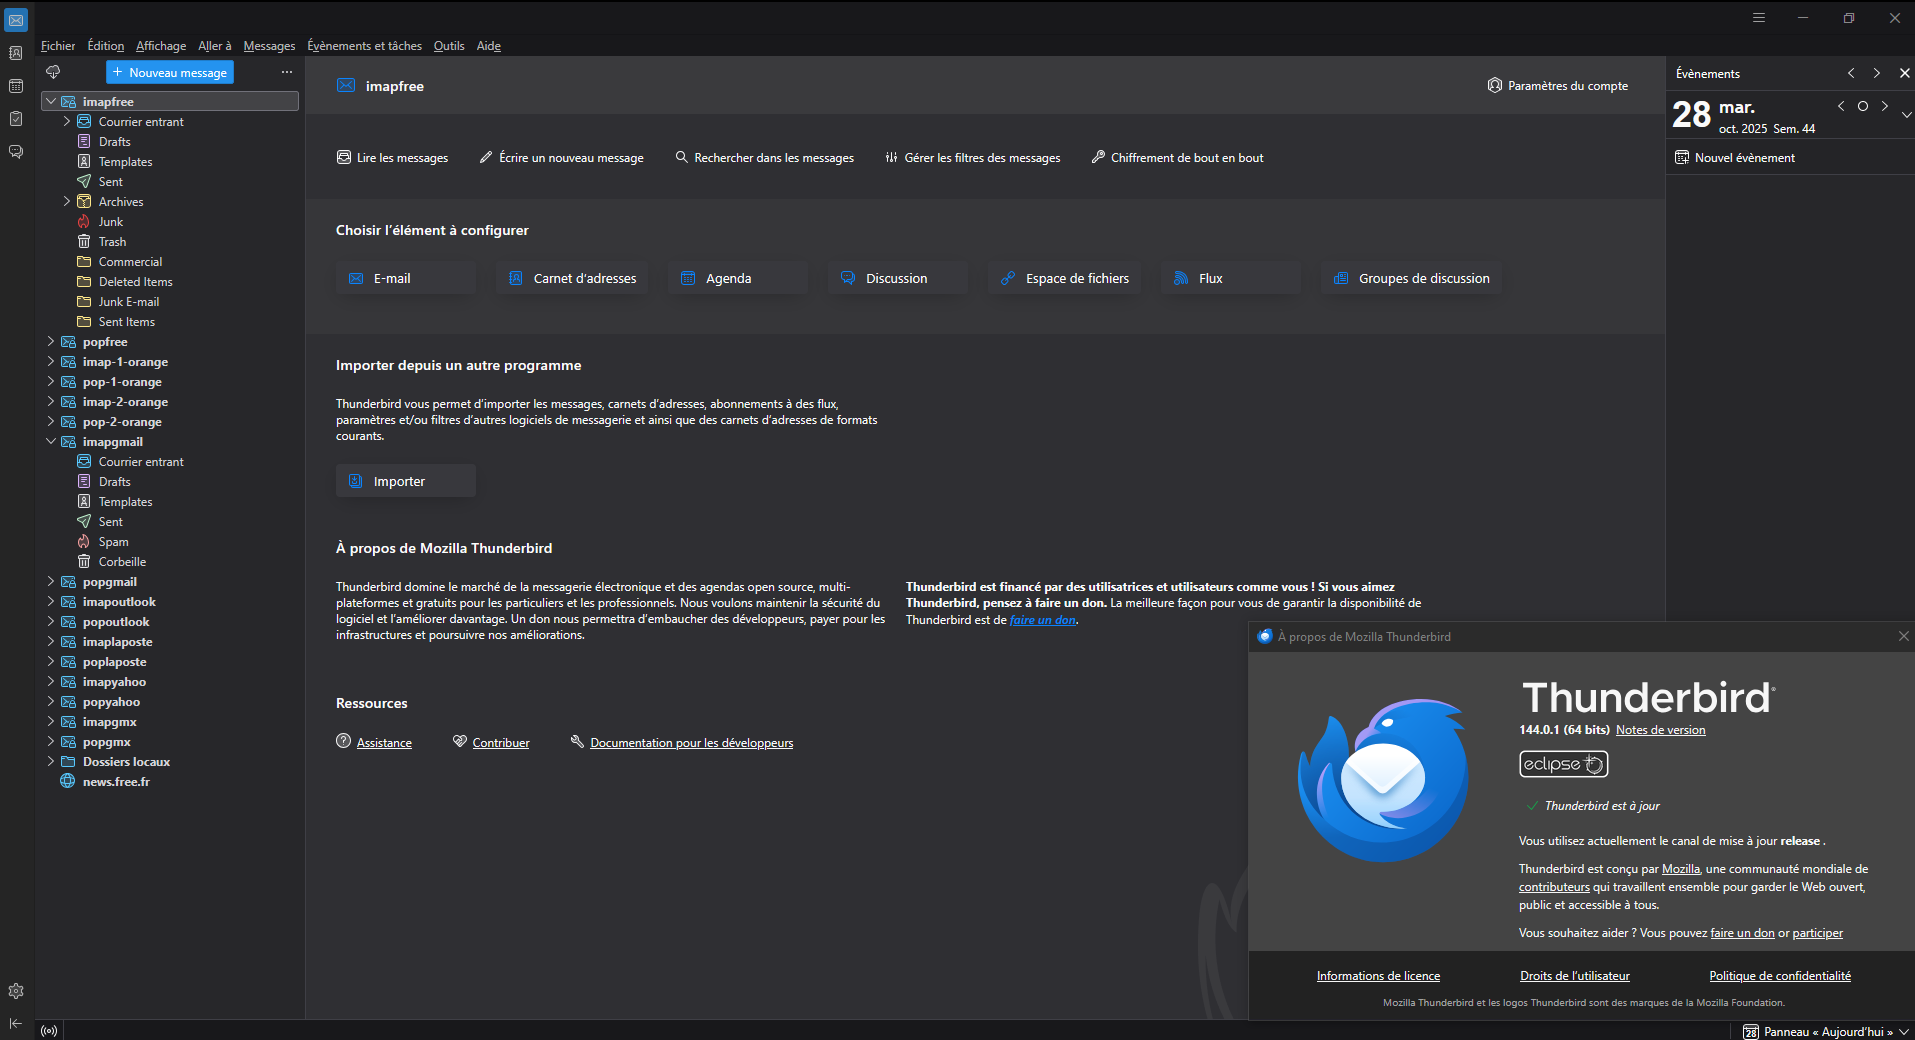Click the Flux feed setup button

[x=1230, y=279]
